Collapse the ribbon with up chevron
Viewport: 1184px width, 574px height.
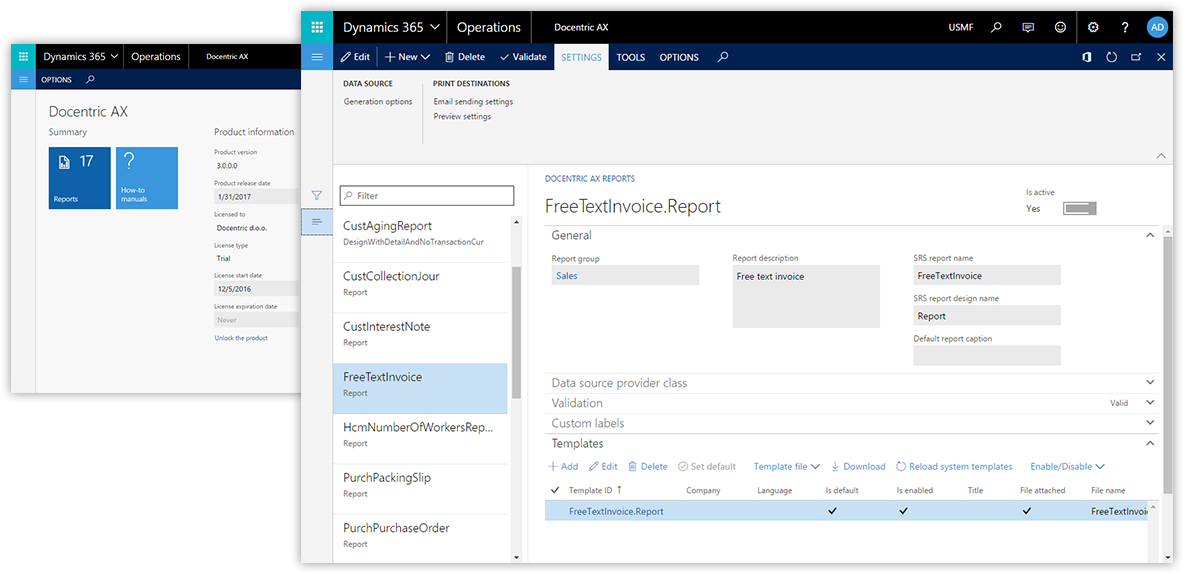1161,156
